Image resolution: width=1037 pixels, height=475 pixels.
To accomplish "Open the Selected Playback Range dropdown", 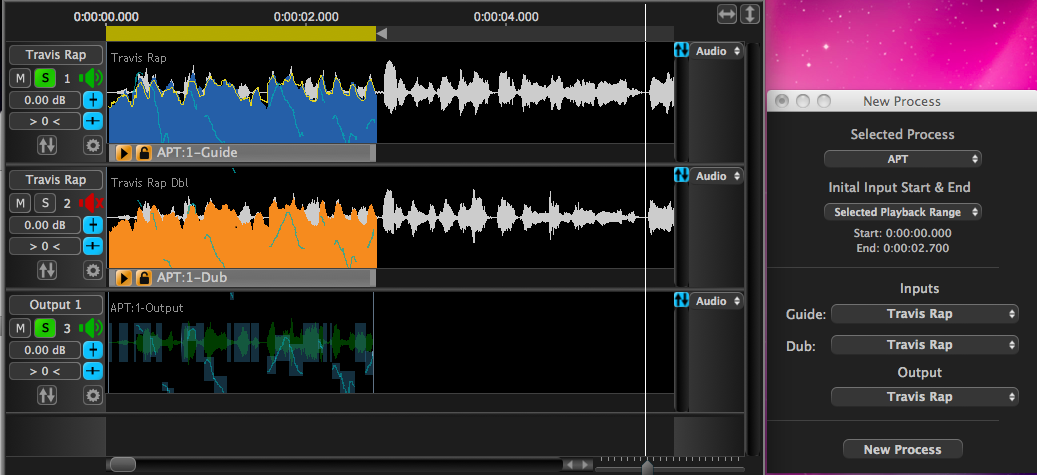I will (902, 212).
